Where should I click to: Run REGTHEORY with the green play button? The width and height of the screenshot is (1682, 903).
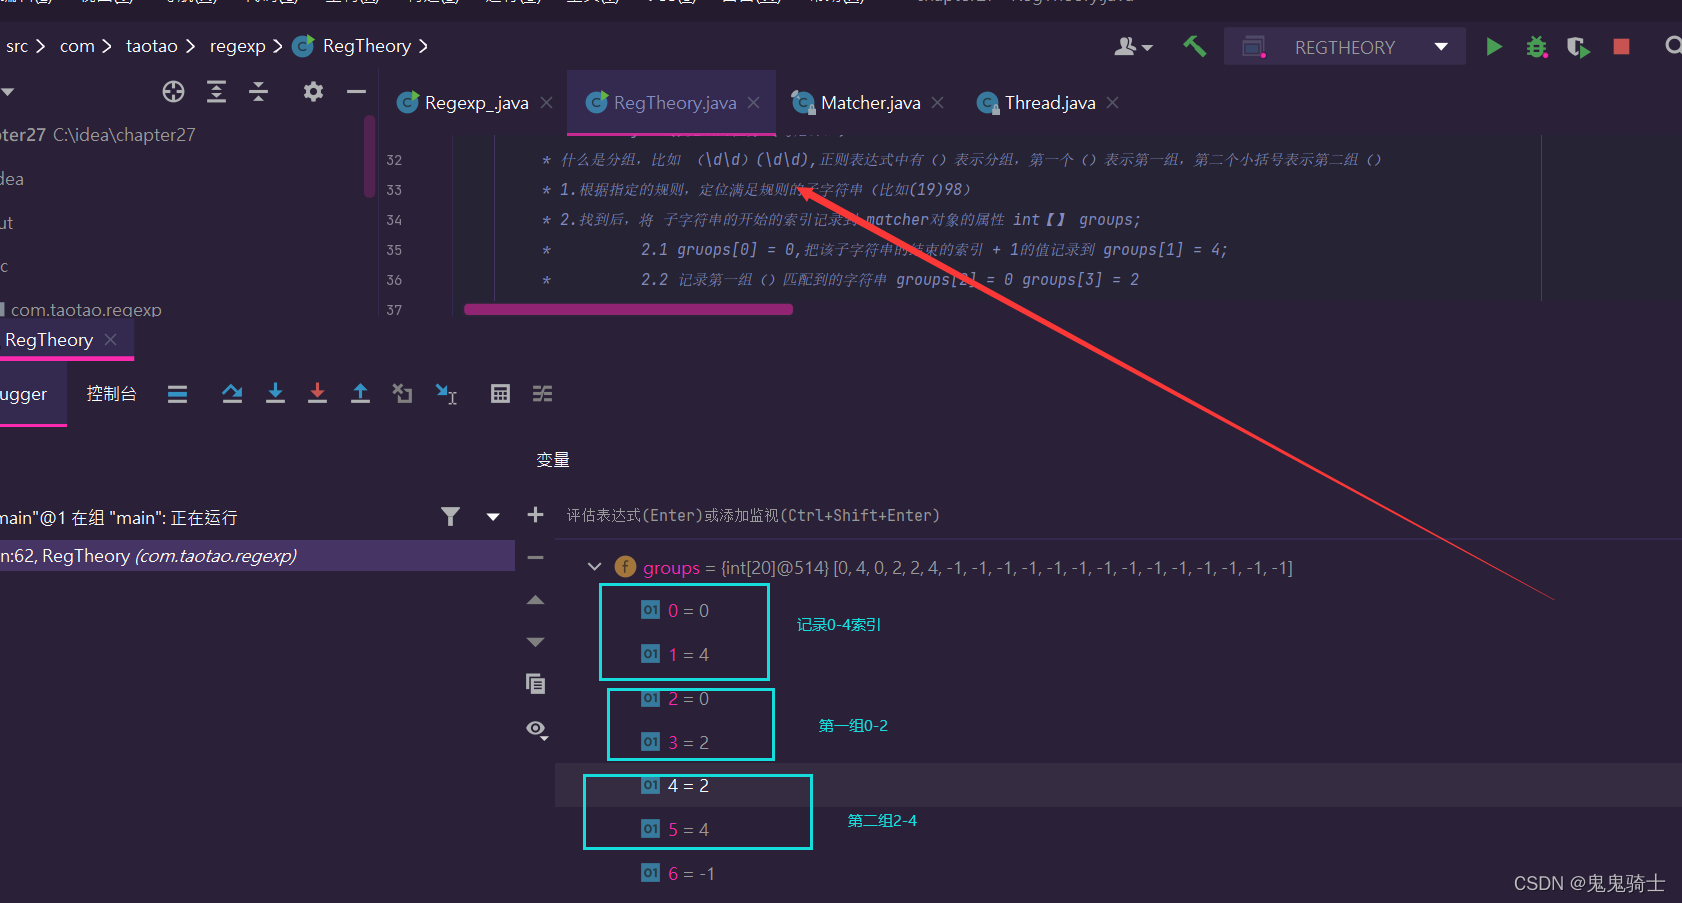click(x=1494, y=46)
